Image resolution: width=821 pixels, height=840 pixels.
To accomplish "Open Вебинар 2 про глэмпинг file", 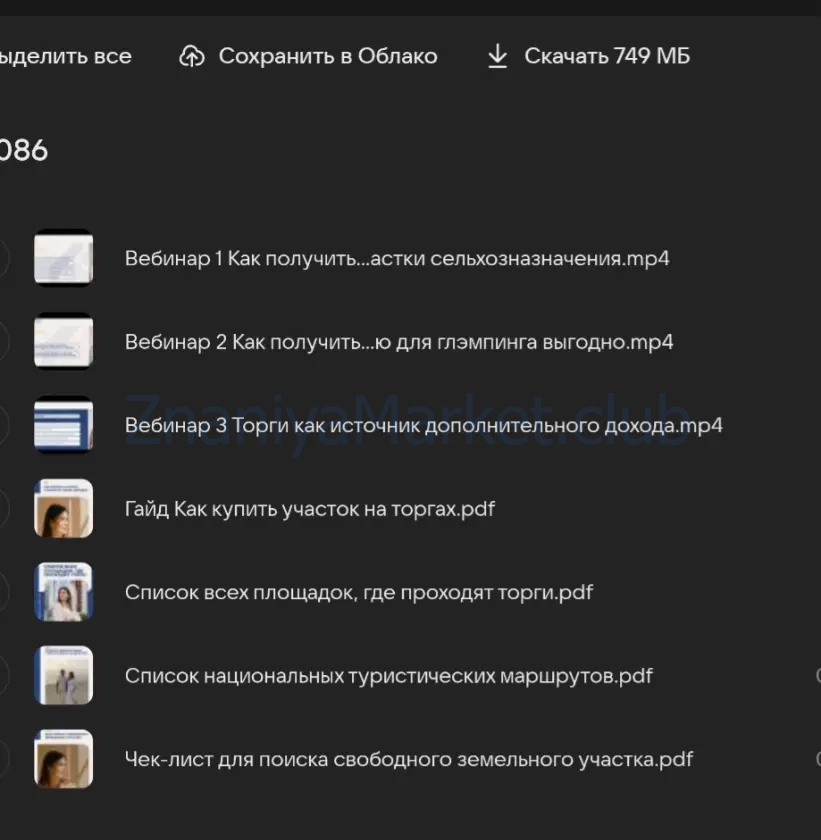I will [x=399, y=341].
